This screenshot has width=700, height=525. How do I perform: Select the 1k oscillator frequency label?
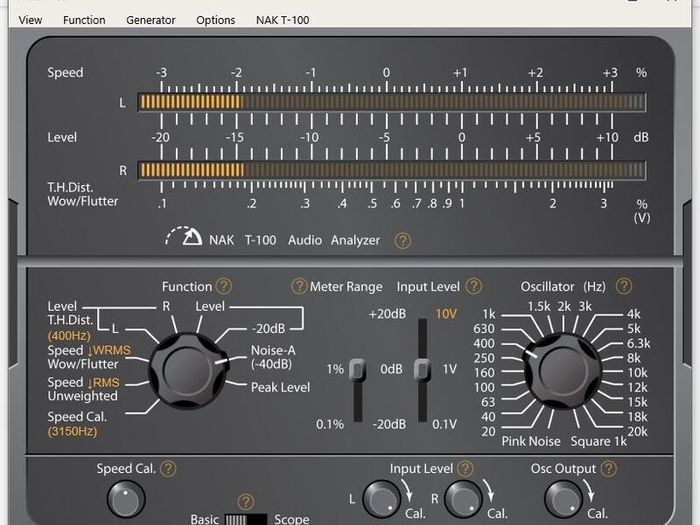(x=489, y=314)
